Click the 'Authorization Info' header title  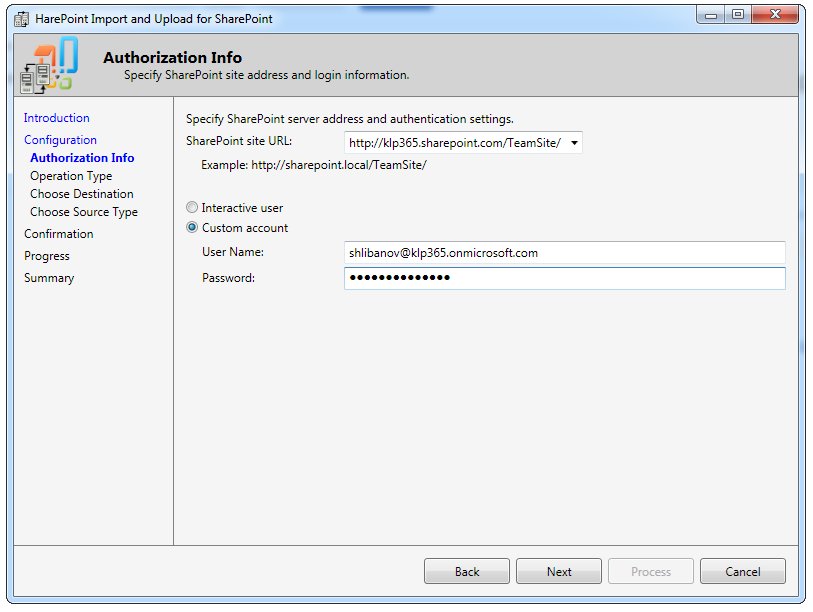173,58
